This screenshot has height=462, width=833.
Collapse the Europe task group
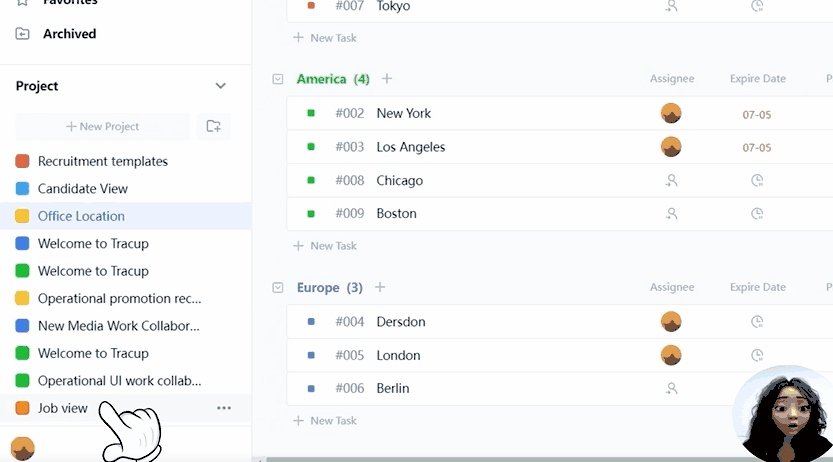(x=278, y=288)
